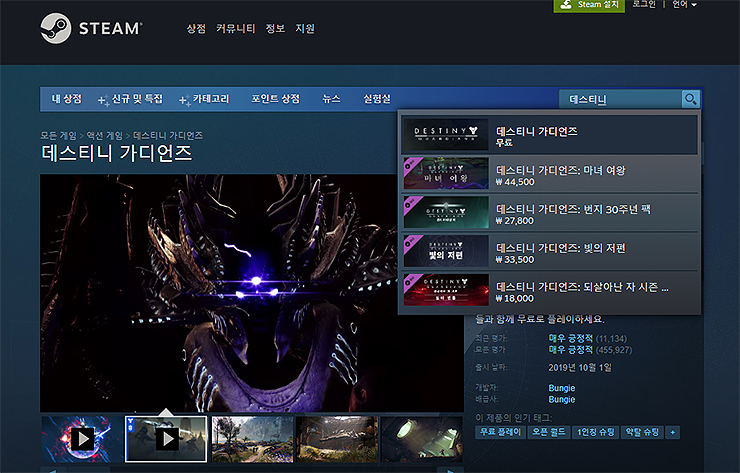Screen dimensions: 740x473
Task: Click the 데스티니 search input field
Action: [621, 100]
